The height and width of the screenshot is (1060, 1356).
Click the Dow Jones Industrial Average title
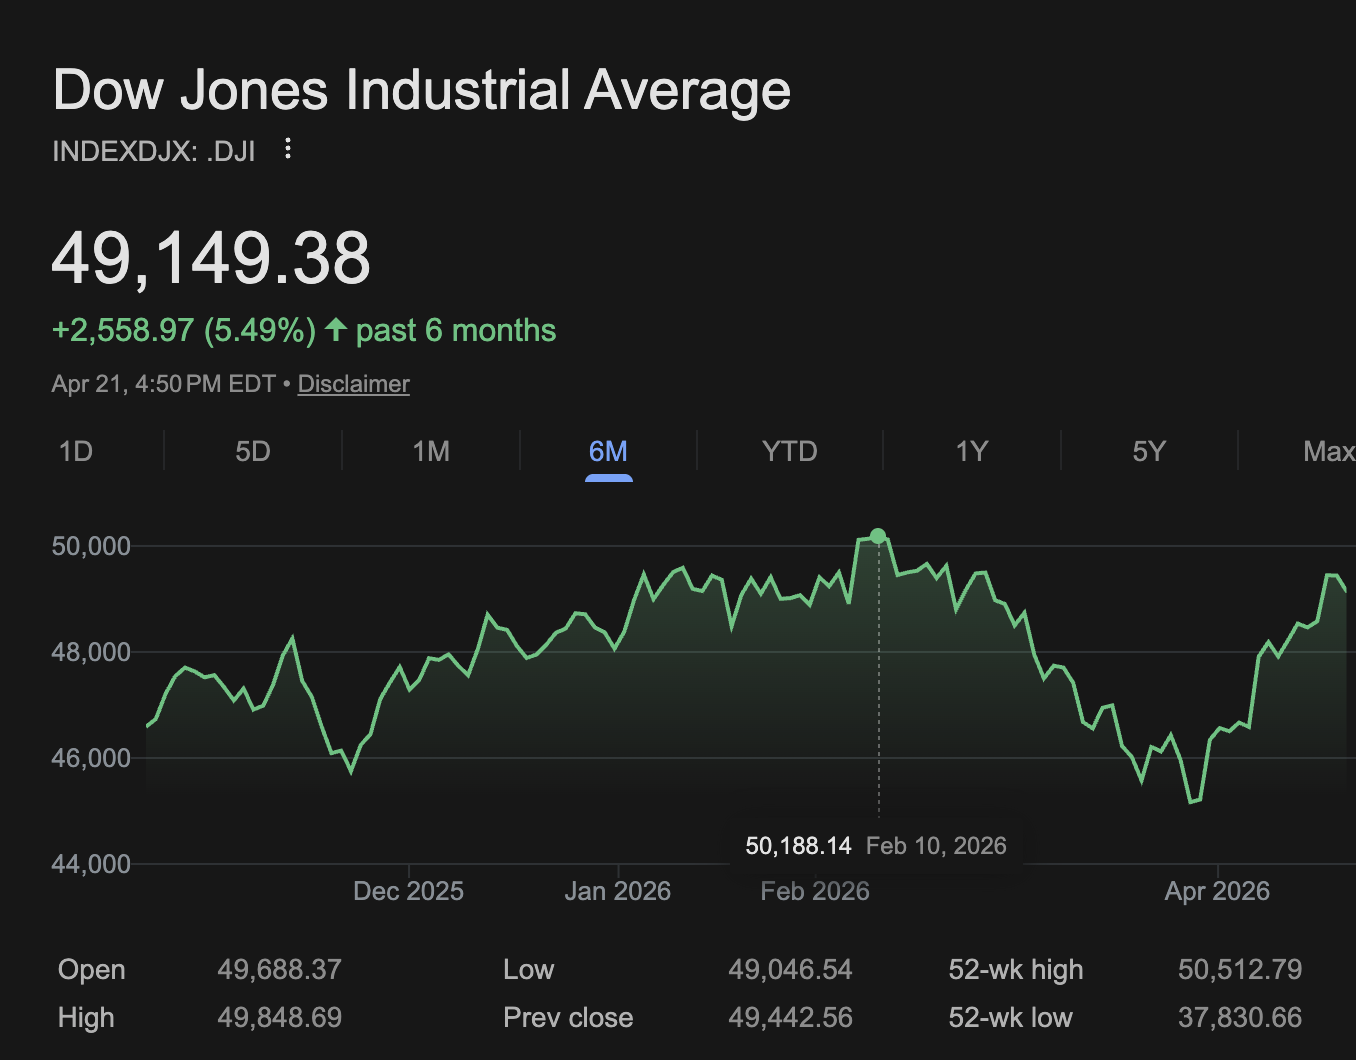click(421, 90)
